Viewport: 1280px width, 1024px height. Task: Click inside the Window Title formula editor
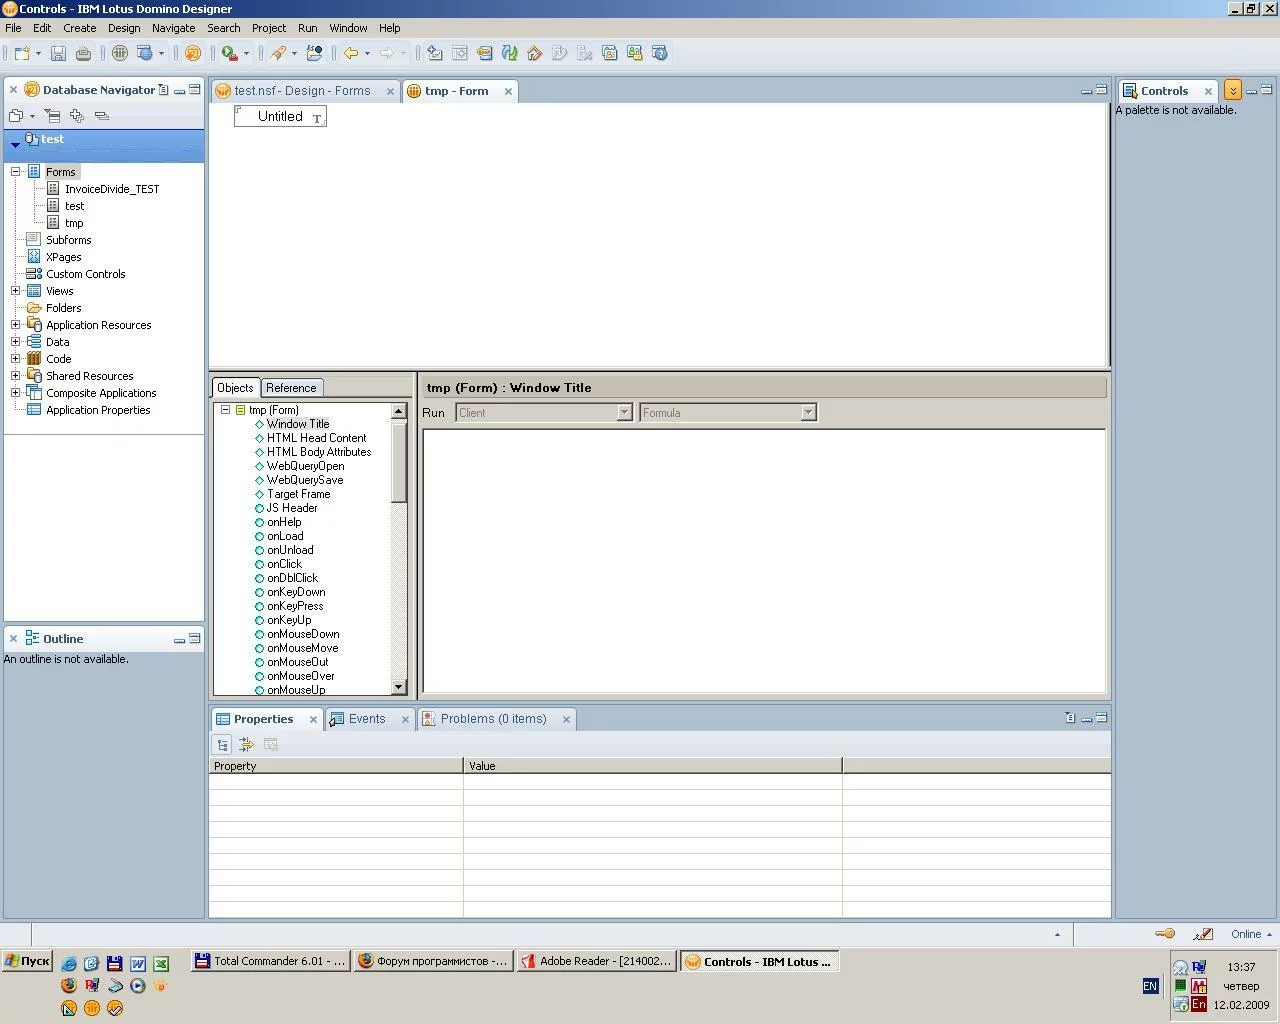coord(764,560)
